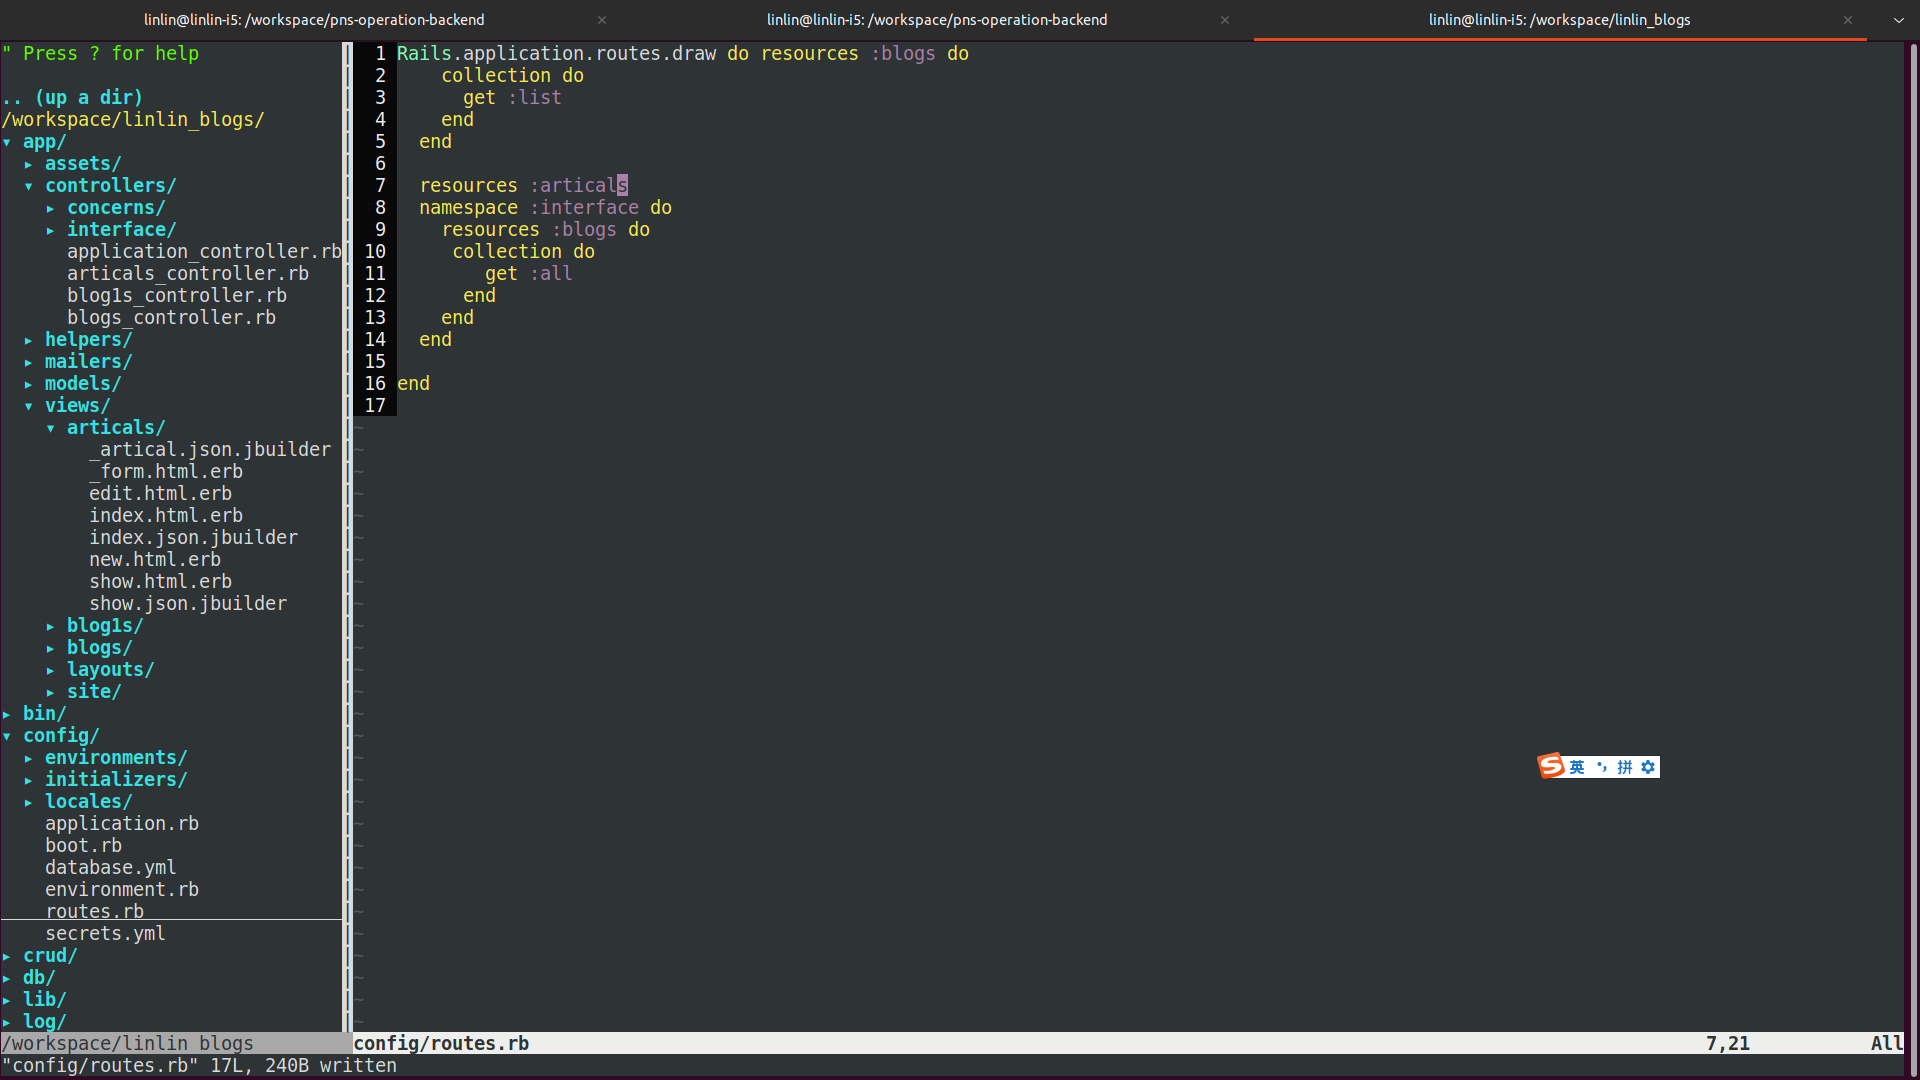Open the terminal tabs dropdown arrow

pos(1898,20)
